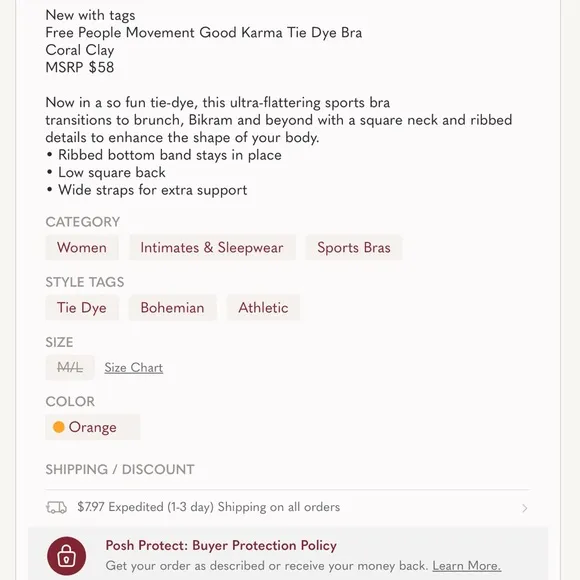Click the shipping truck icon
The width and height of the screenshot is (580, 580).
coord(56,508)
